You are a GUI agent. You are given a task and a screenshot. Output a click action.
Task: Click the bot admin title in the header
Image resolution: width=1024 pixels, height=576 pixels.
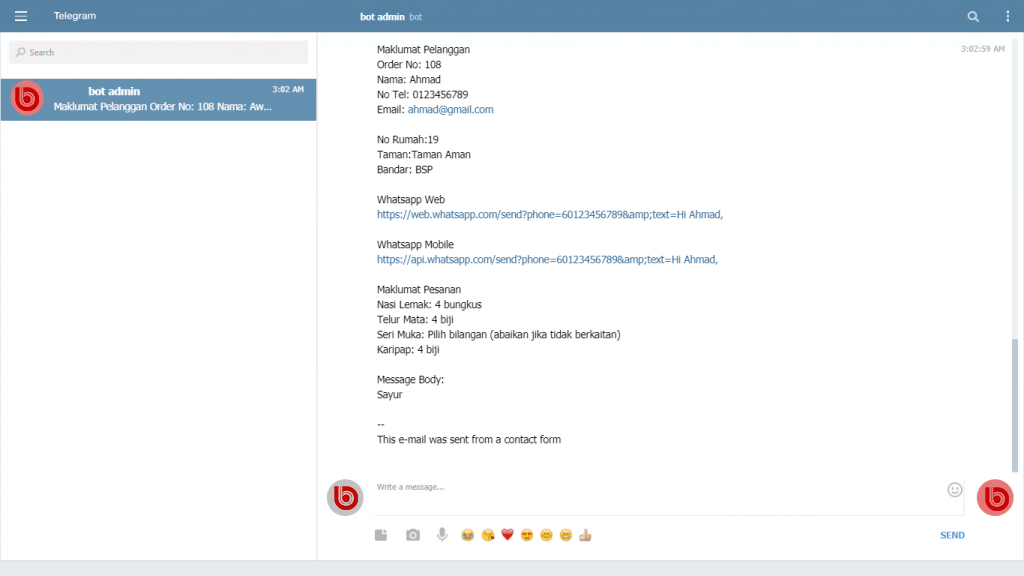pos(382,17)
